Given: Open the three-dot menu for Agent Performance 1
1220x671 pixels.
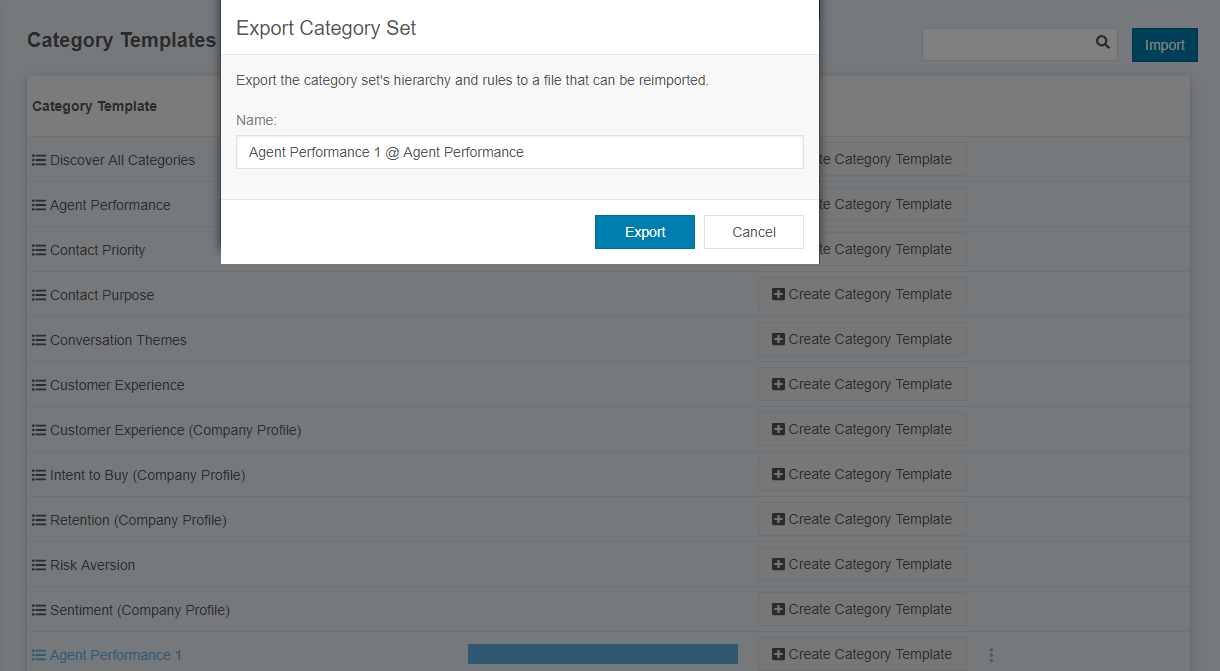Looking at the screenshot, I should pyautogui.click(x=991, y=655).
